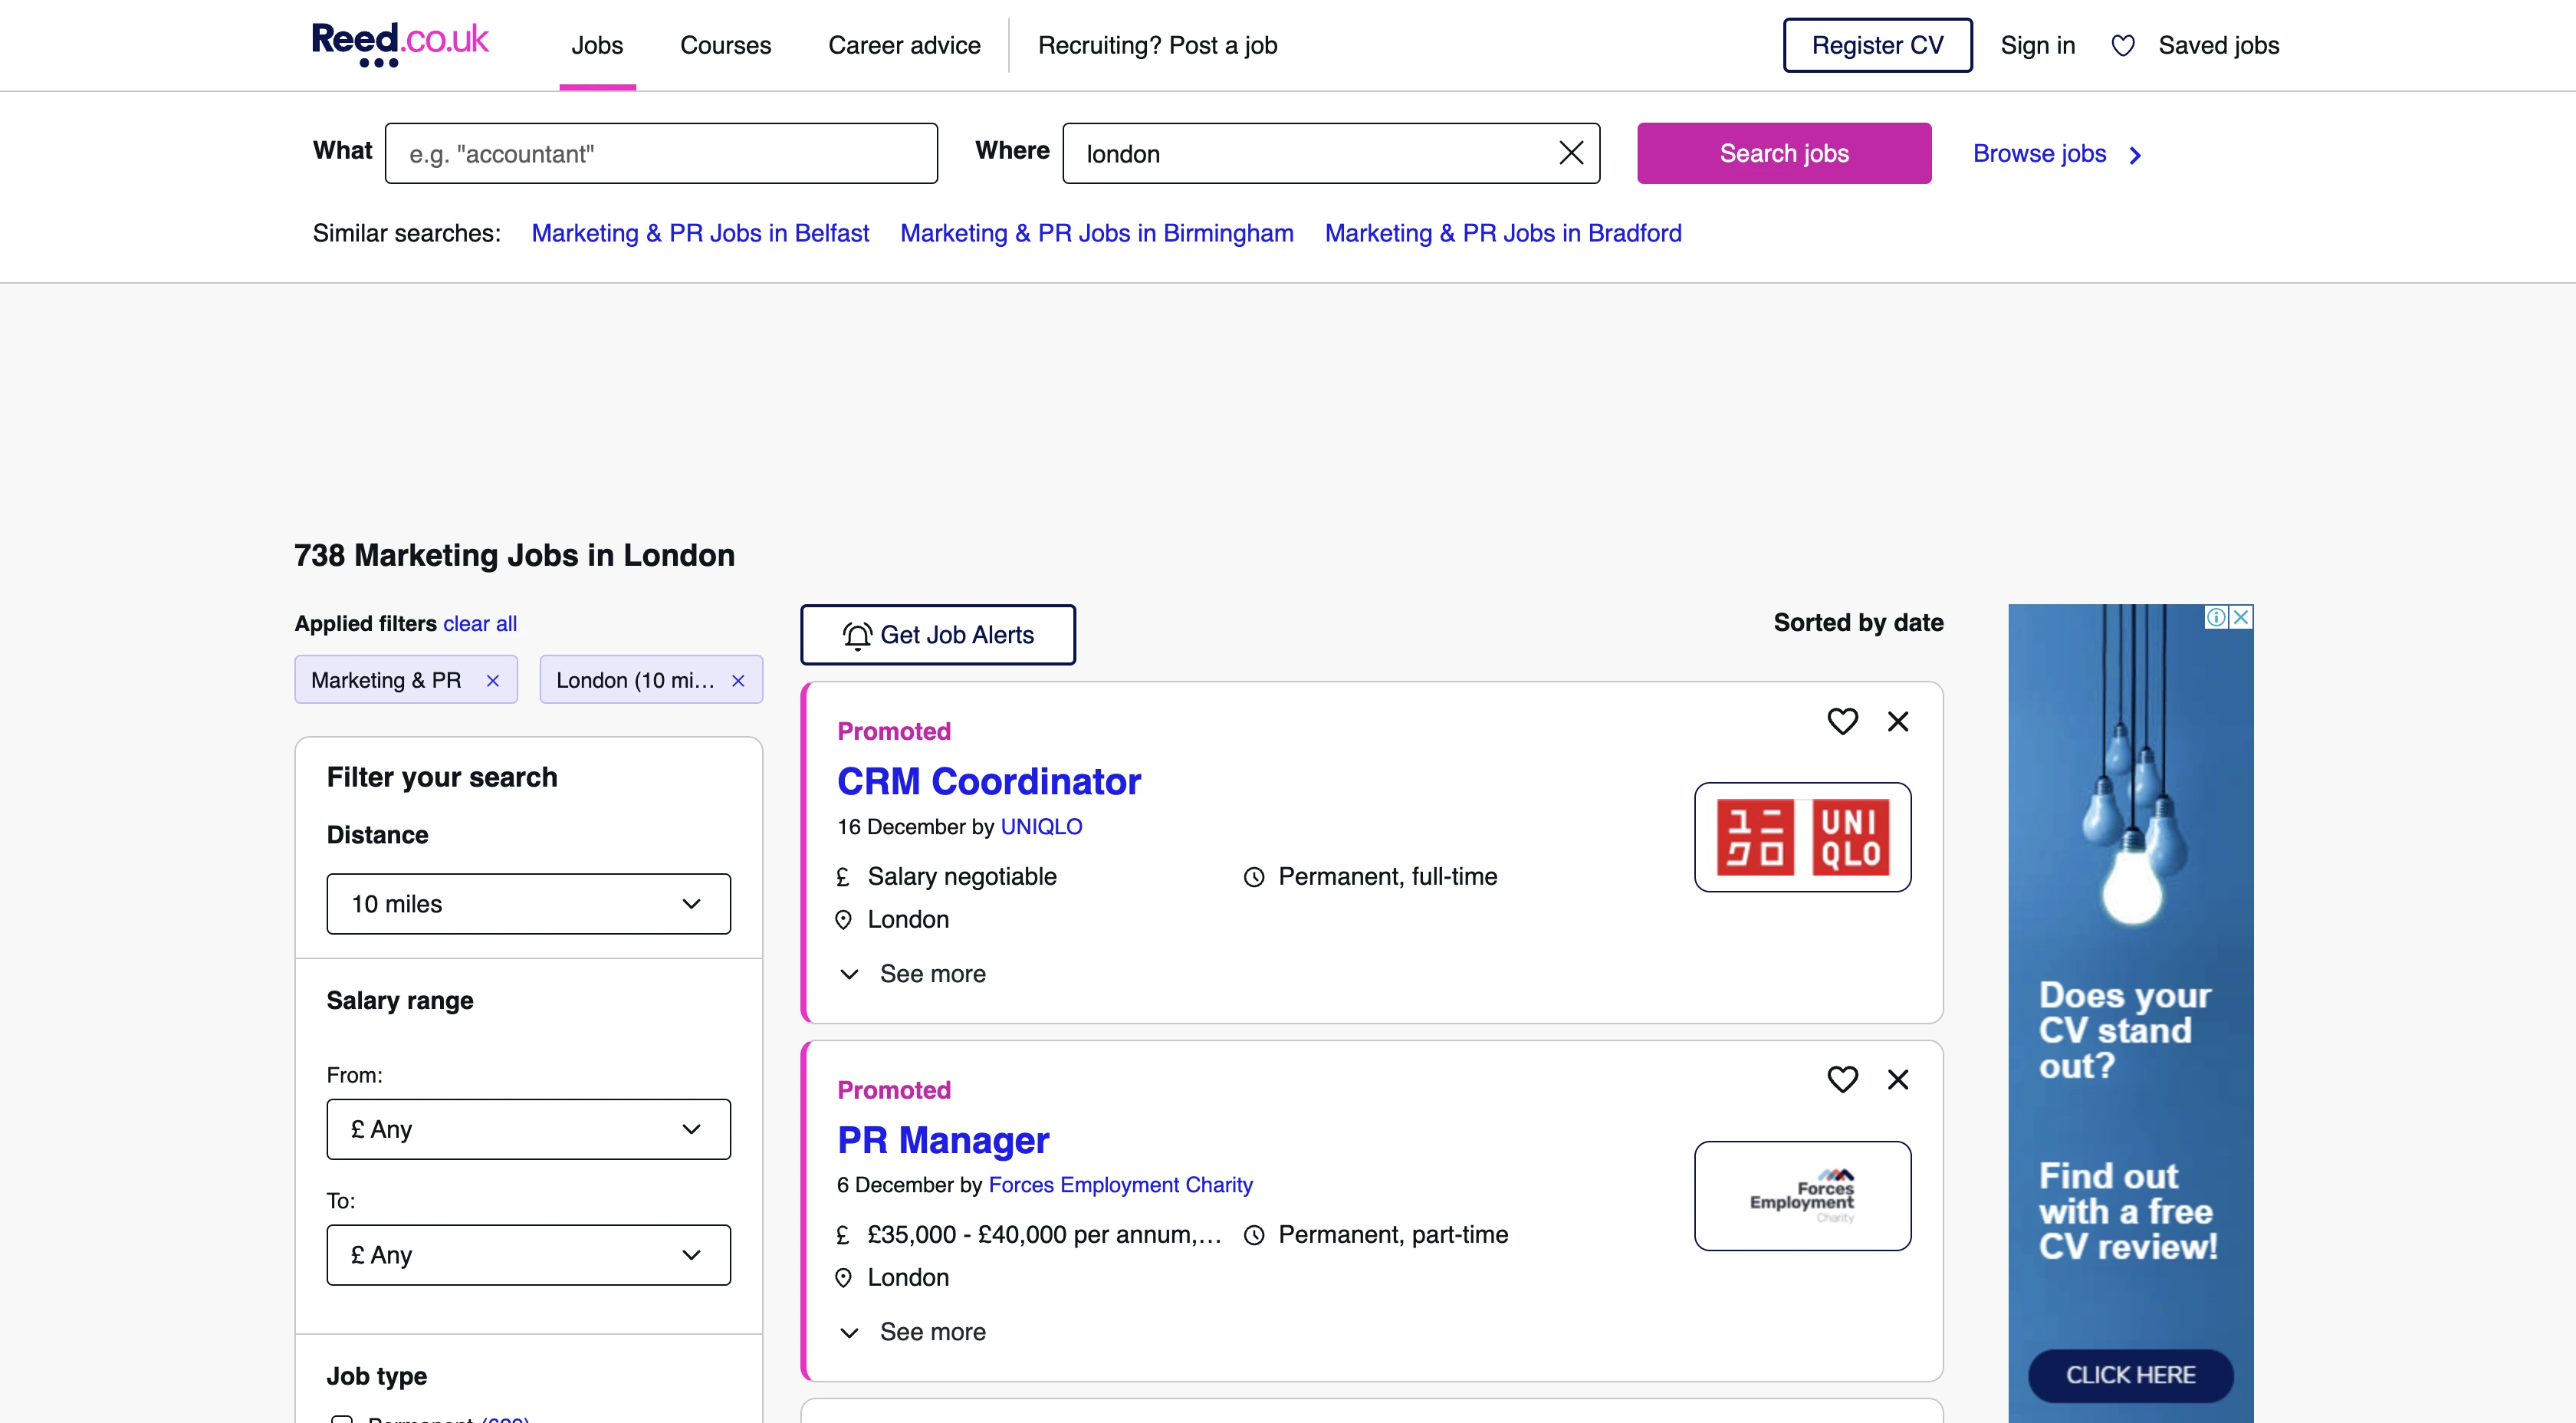Screen dimensions: 2576x1423
Task: Focus the What job keyword field
Action: [661, 154]
